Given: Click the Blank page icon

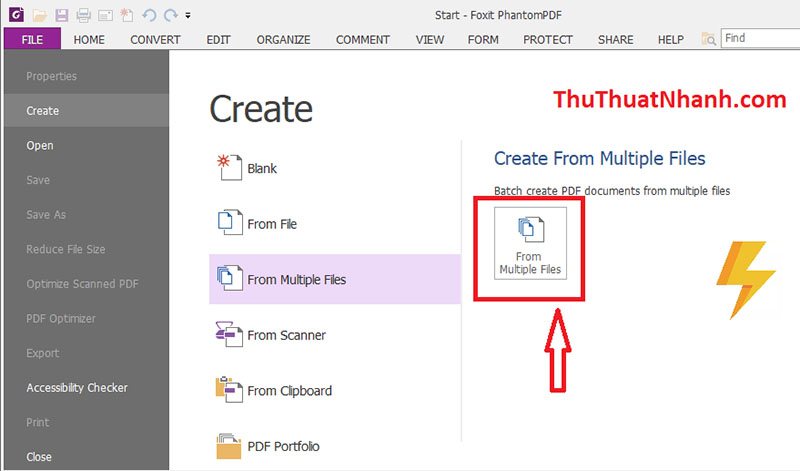Looking at the screenshot, I should click(229, 167).
